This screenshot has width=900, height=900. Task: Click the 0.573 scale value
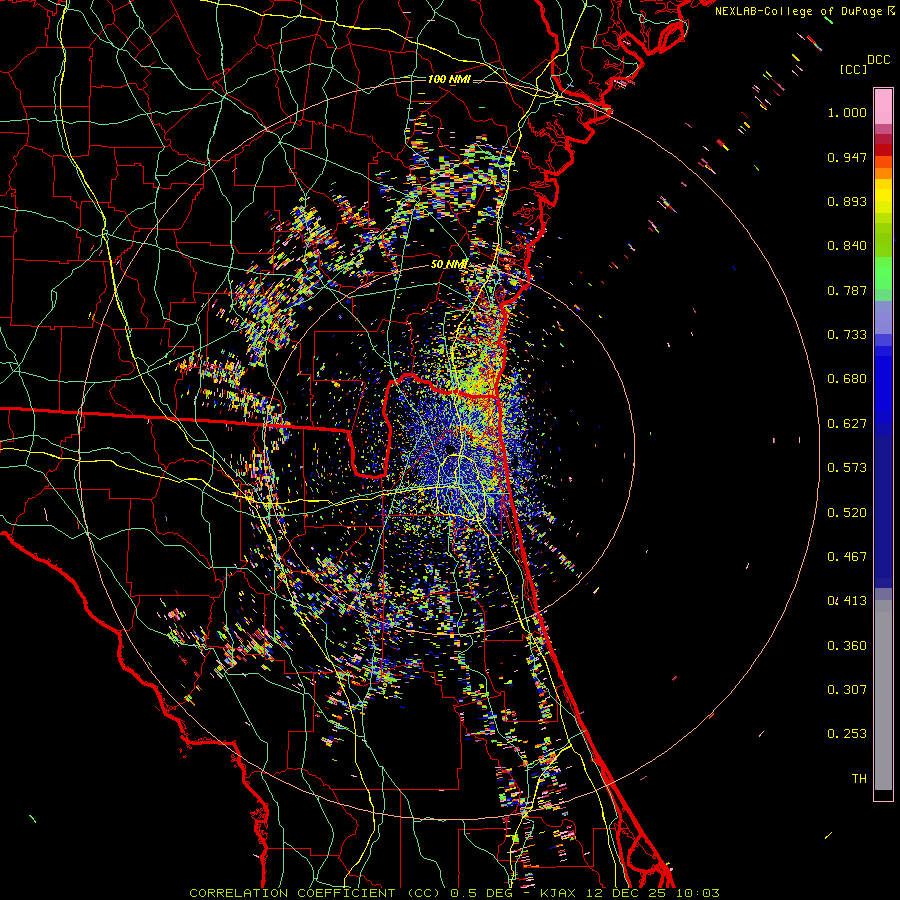pos(847,468)
